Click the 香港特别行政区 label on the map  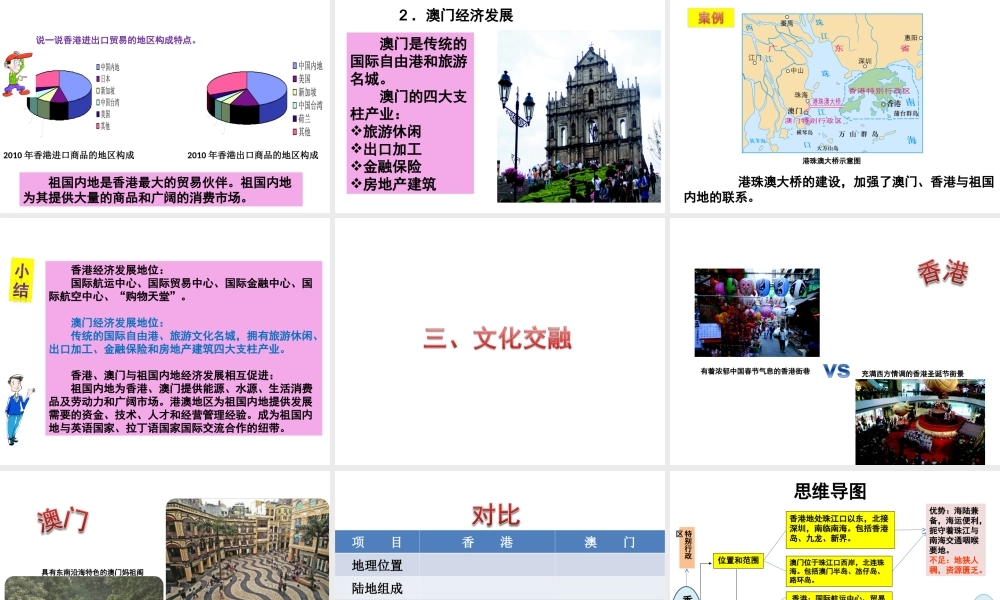(879, 91)
